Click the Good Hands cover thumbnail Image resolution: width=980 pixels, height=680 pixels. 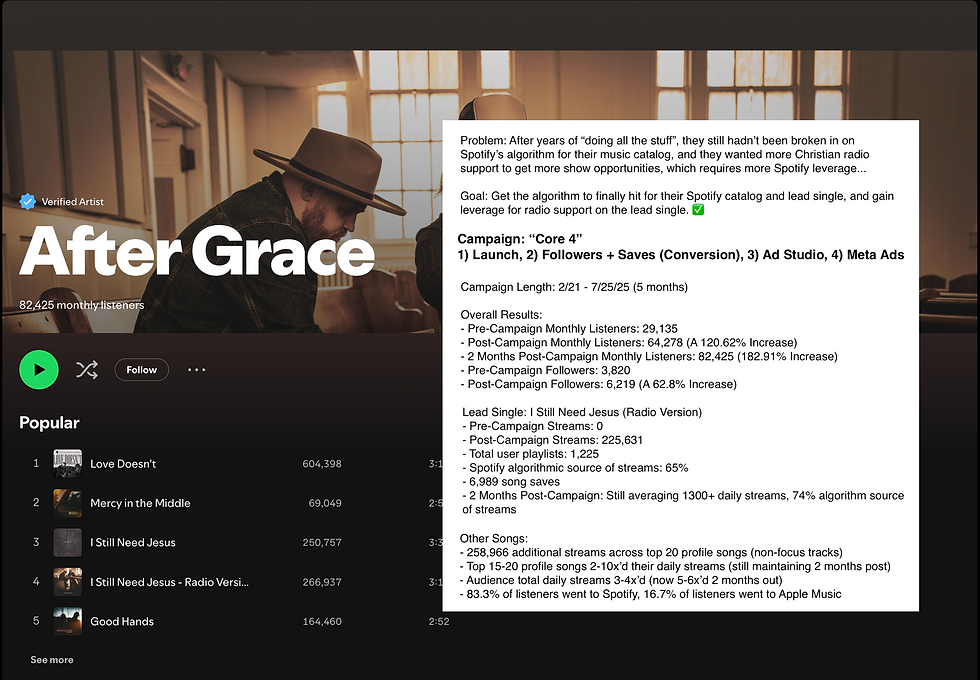pyautogui.click(x=68, y=621)
